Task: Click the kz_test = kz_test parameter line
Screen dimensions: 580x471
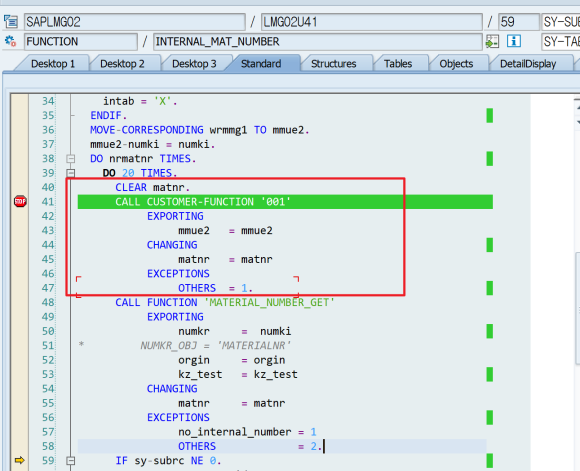Action: click(238, 374)
